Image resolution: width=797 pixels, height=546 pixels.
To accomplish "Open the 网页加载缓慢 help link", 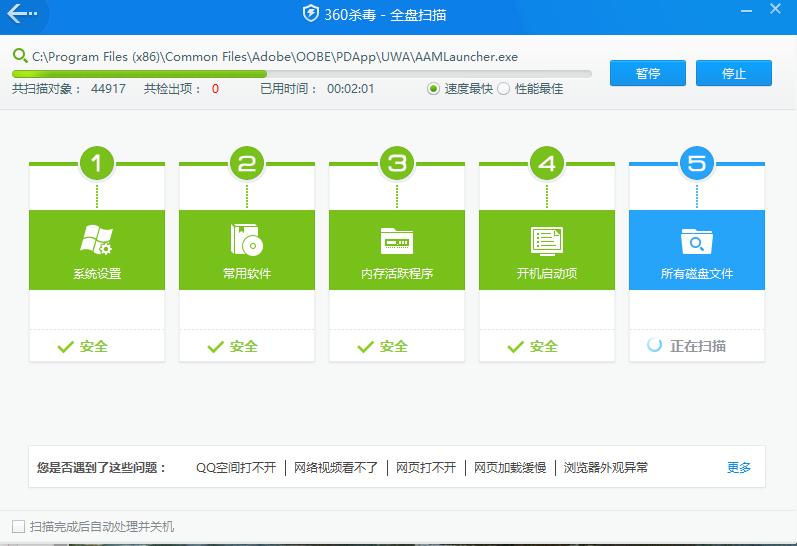I will [510, 467].
